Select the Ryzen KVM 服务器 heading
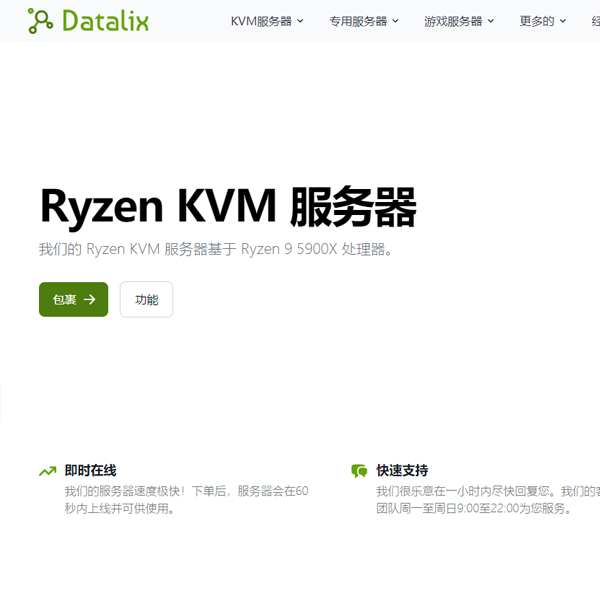600x600 pixels. [228, 207]
